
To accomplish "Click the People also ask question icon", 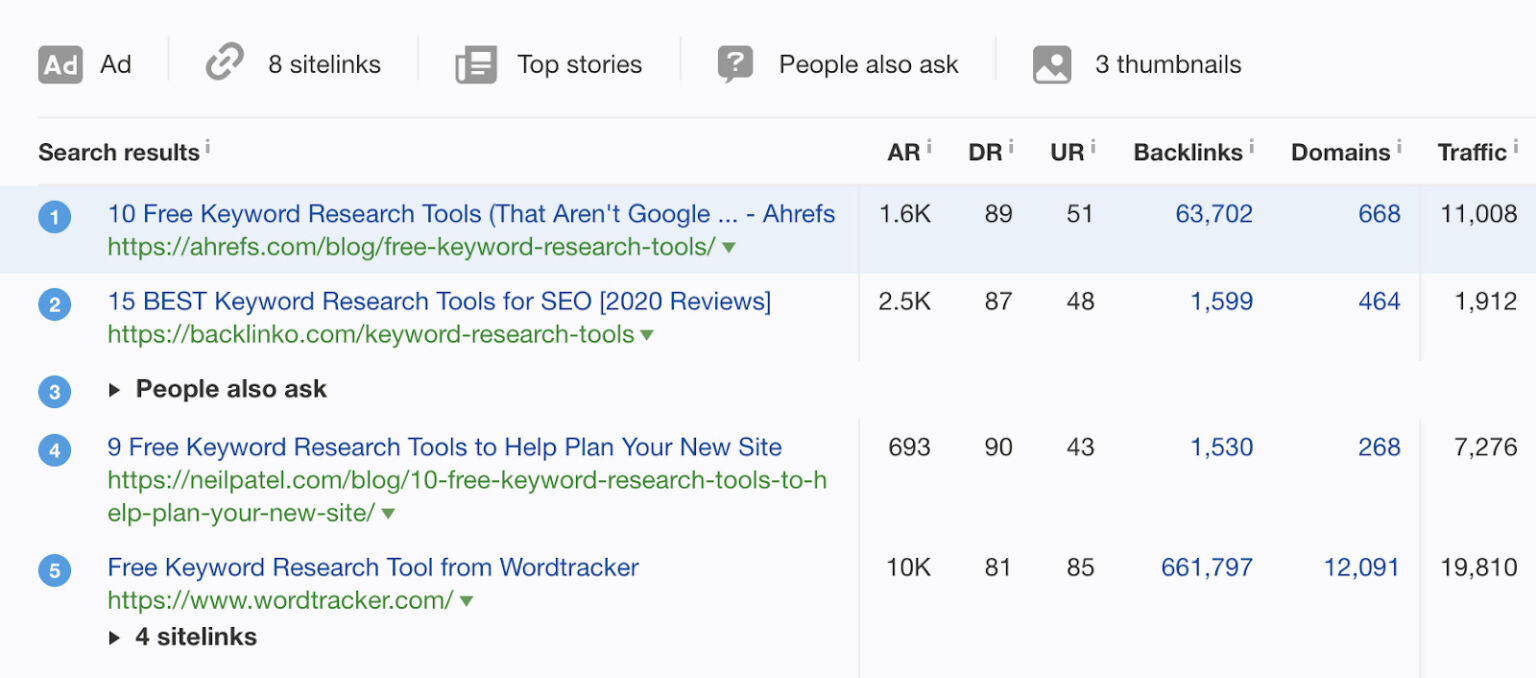I will (735, 62).
